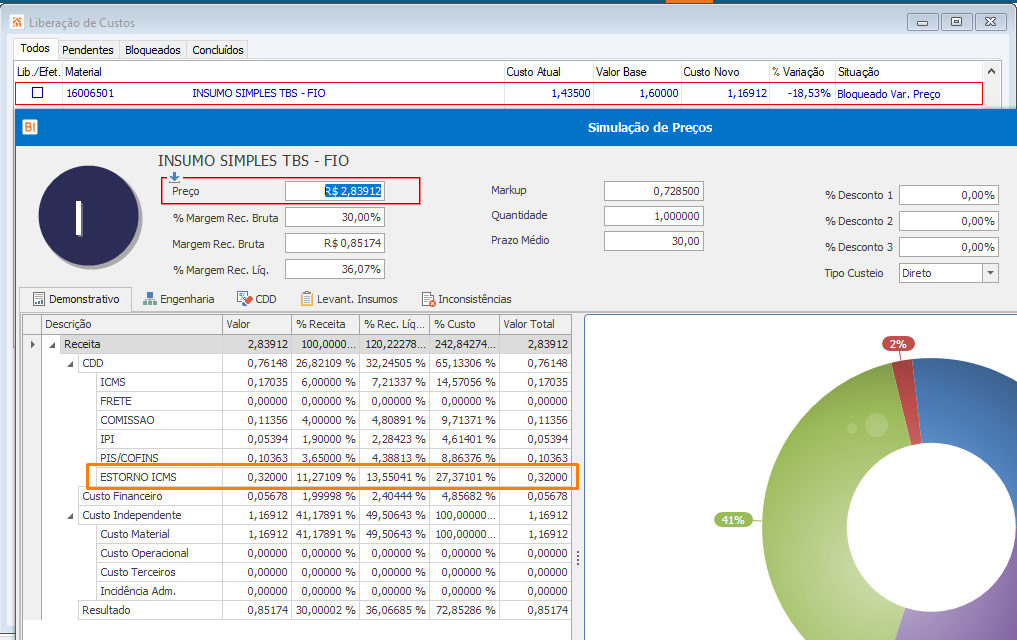Click 'INSUMO SIMPLES TBS - FIO' in material row
This screenshot has width=1017, height=640.
click(x=259, y=93)
